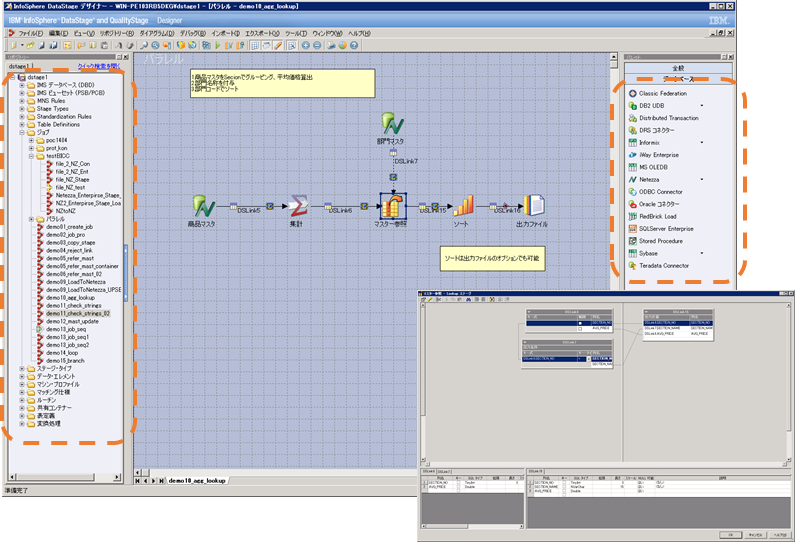Pick ODBC Connector from the palette
The width and height of the screenshot is (795, 542).
[x=661, y=192]
